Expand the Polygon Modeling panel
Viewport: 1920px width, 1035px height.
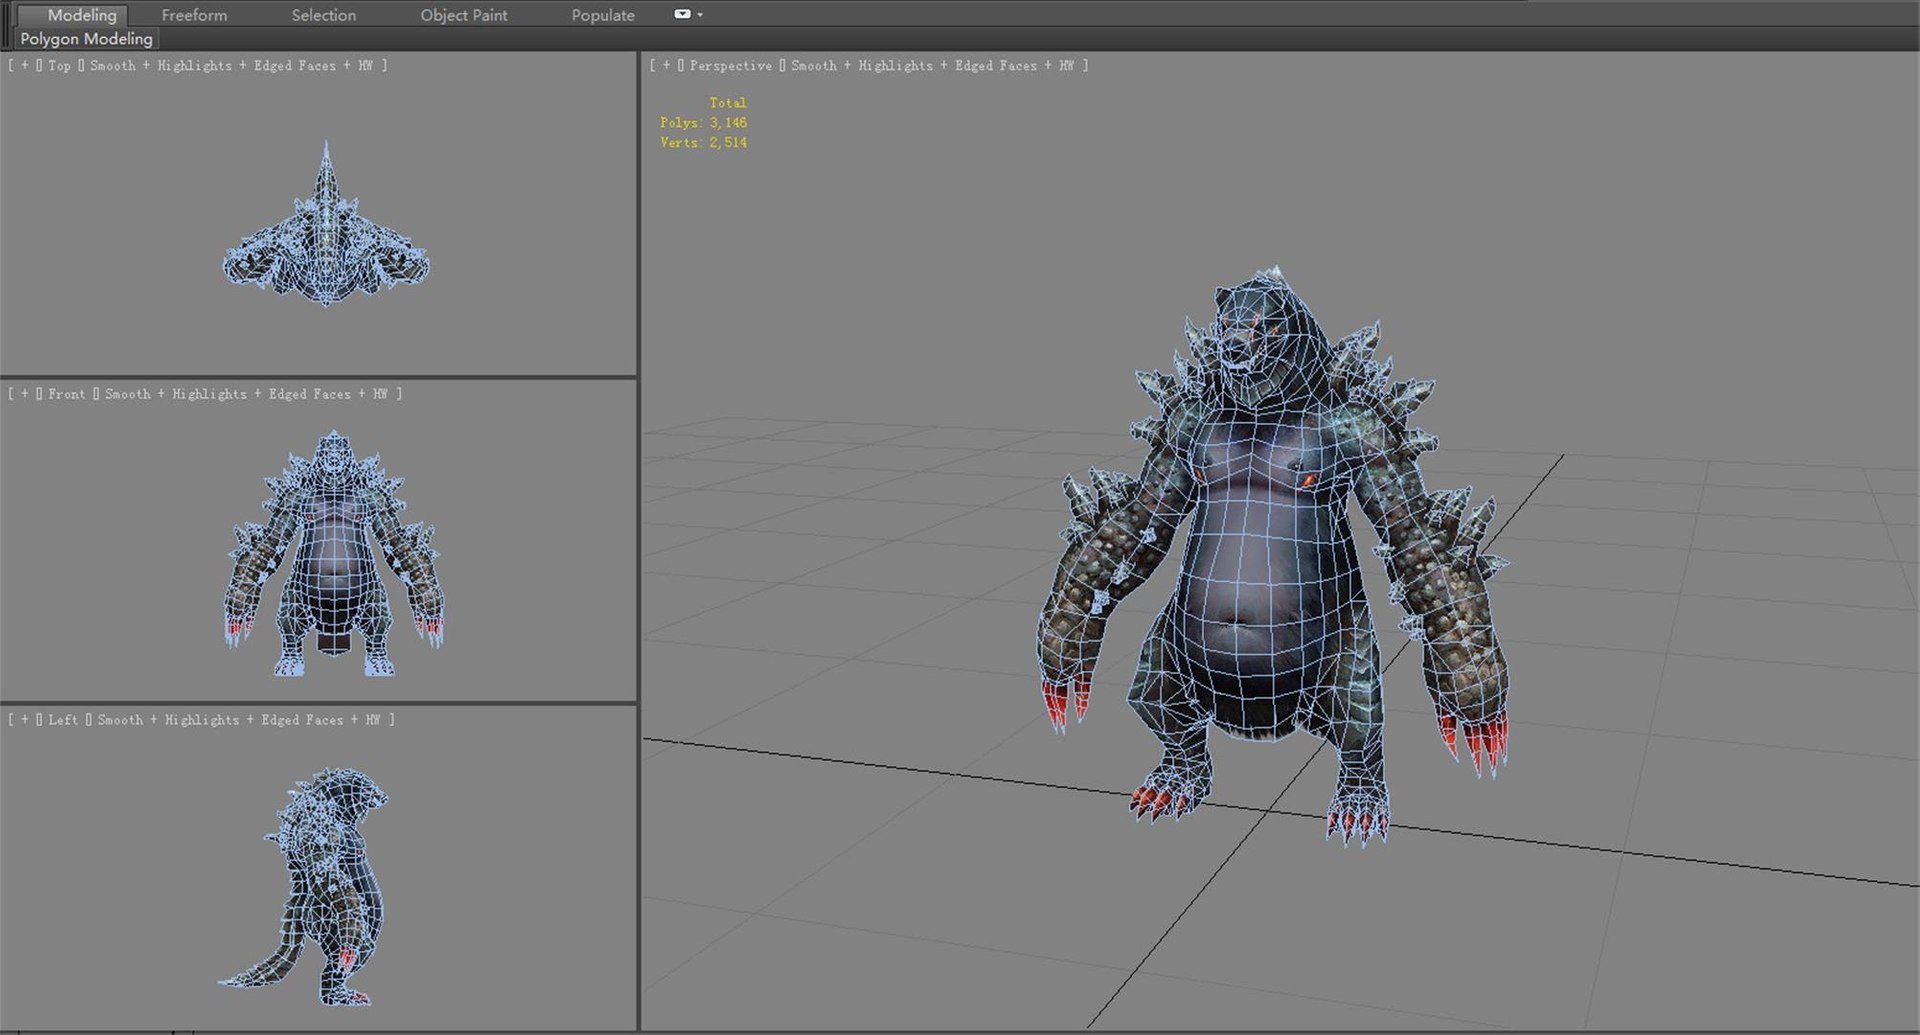pyautogui.click(x=86, y=39)
